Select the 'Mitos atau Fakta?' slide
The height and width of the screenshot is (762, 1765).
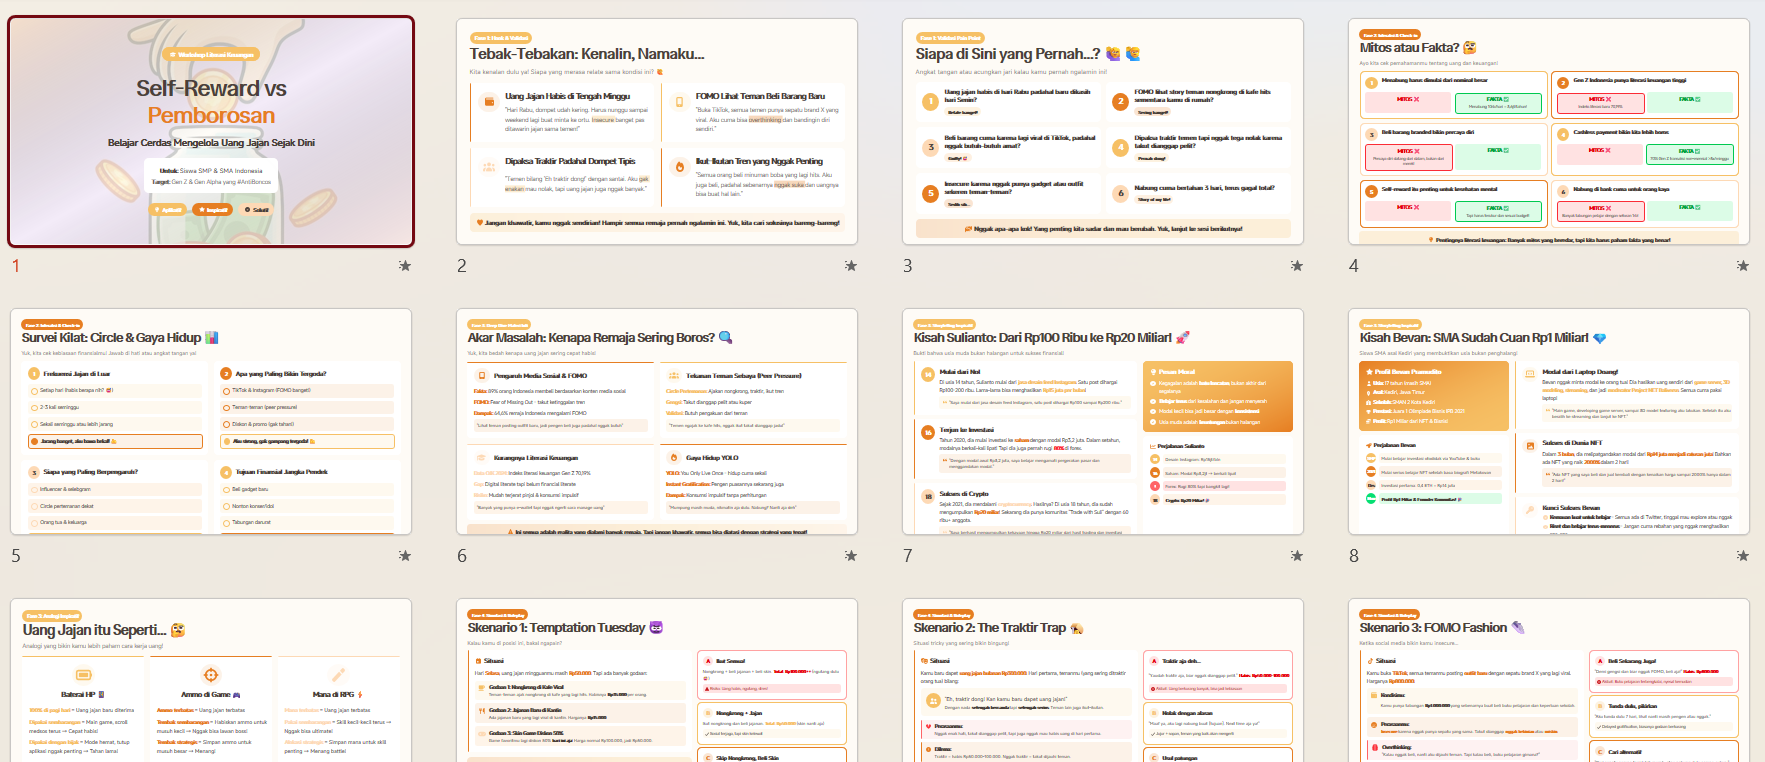tap(1549, 131)
